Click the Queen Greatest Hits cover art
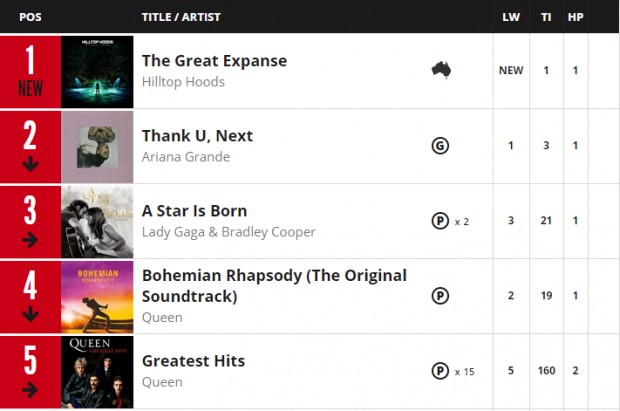The height and width of the screenshot is (411, 620). [x=97, y=372]
